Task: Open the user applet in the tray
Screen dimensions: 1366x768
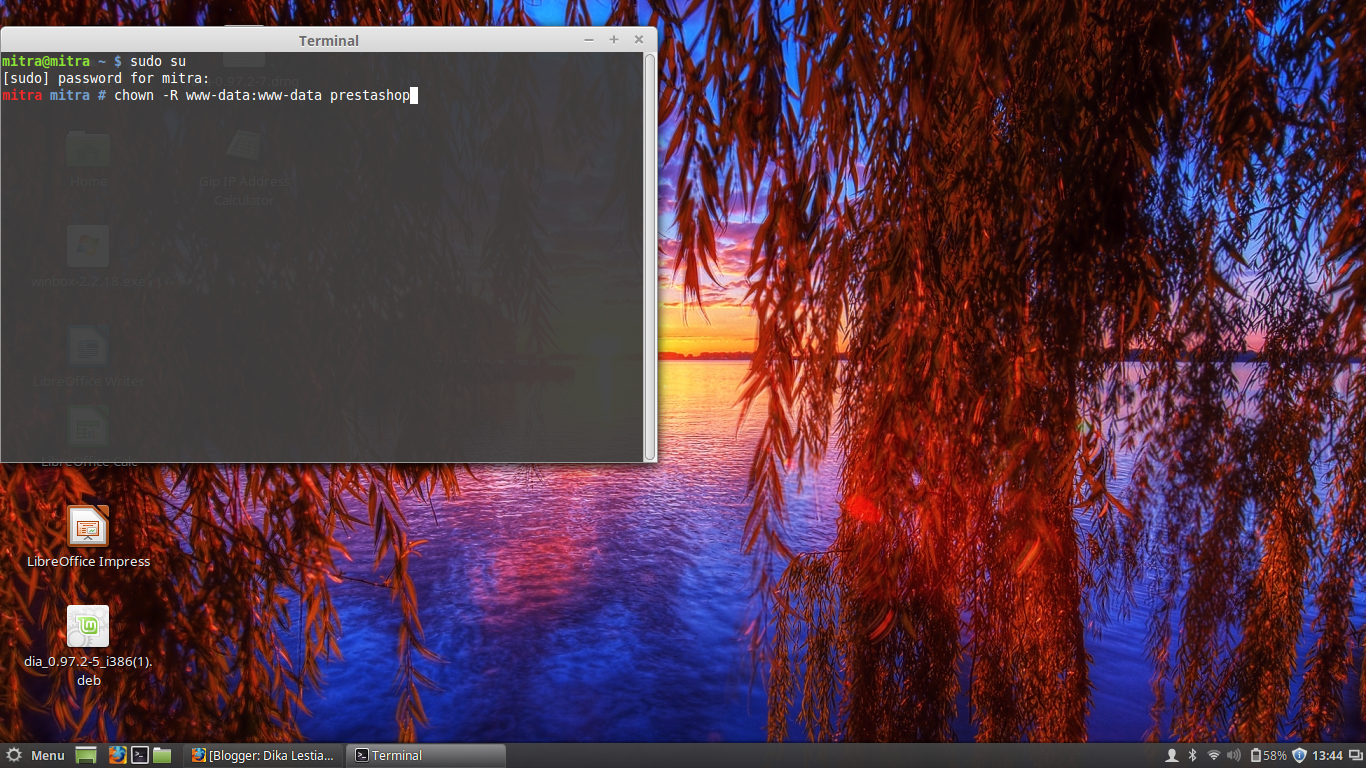Action: [x=1171, y=755]
